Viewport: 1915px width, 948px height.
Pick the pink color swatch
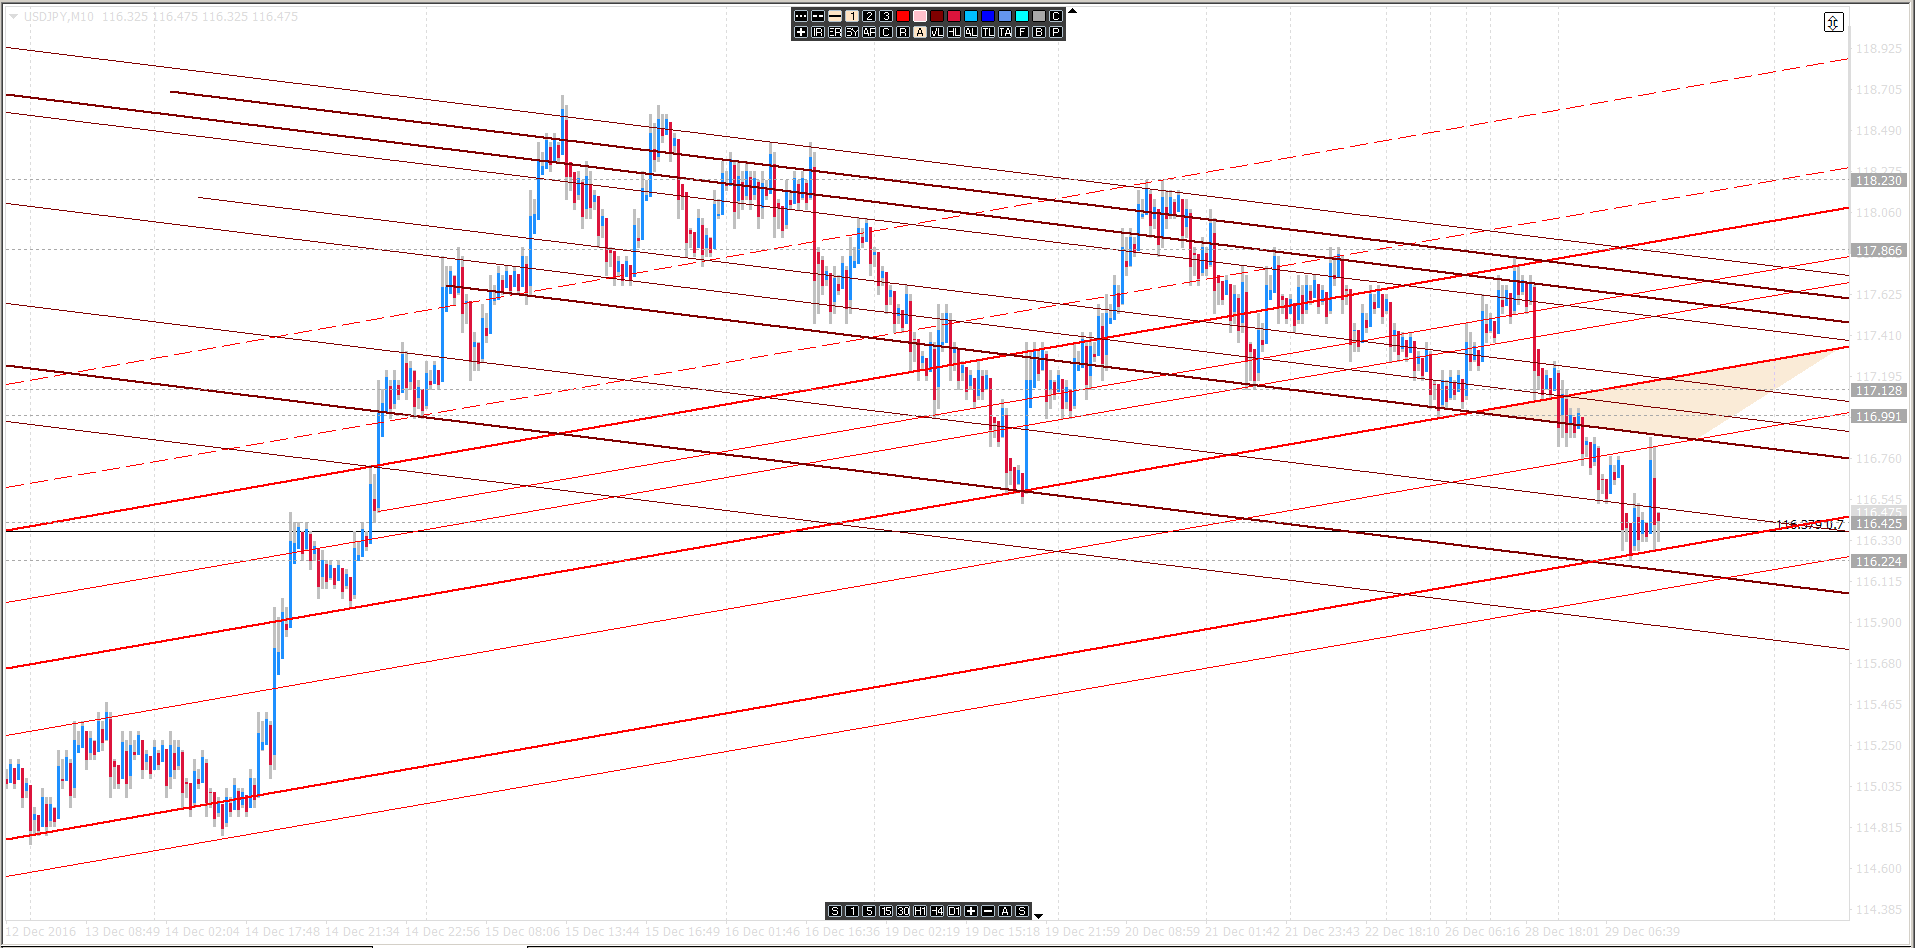[x=920, y=16]
